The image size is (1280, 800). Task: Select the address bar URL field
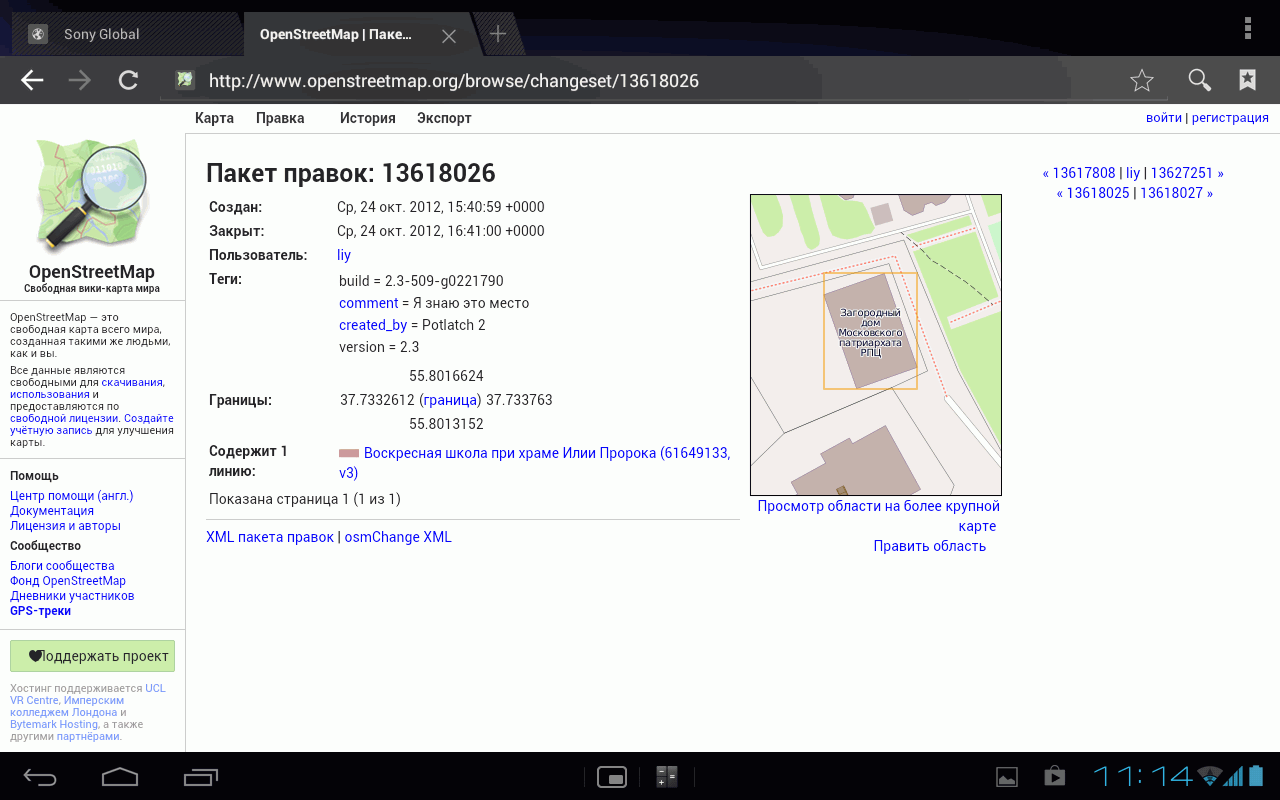(x=664, y=81)
